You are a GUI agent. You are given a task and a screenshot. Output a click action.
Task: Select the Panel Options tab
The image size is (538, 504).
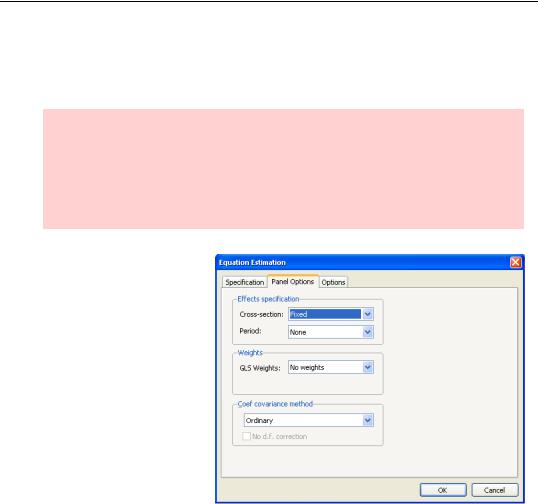coord(293,281)
